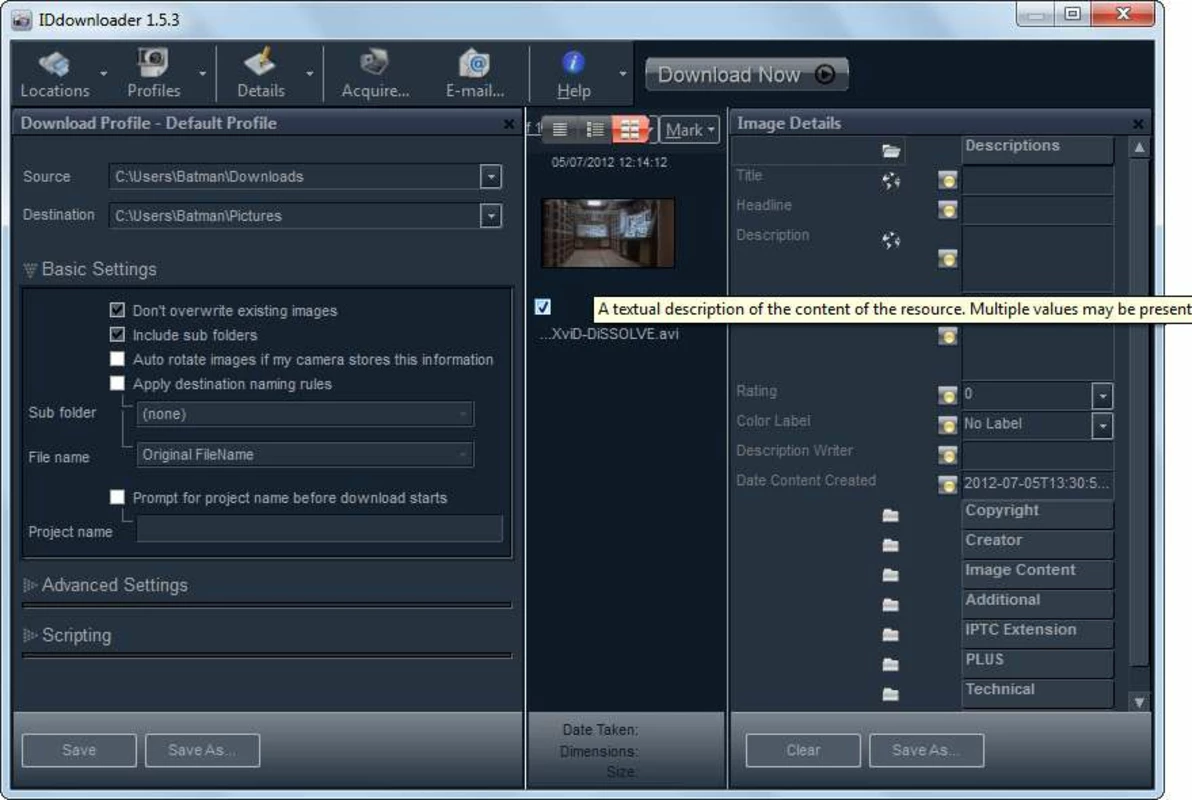1192x800 pixels.
Task: Open the Locations dropdown arrow
Action: (x=103, y=74)
